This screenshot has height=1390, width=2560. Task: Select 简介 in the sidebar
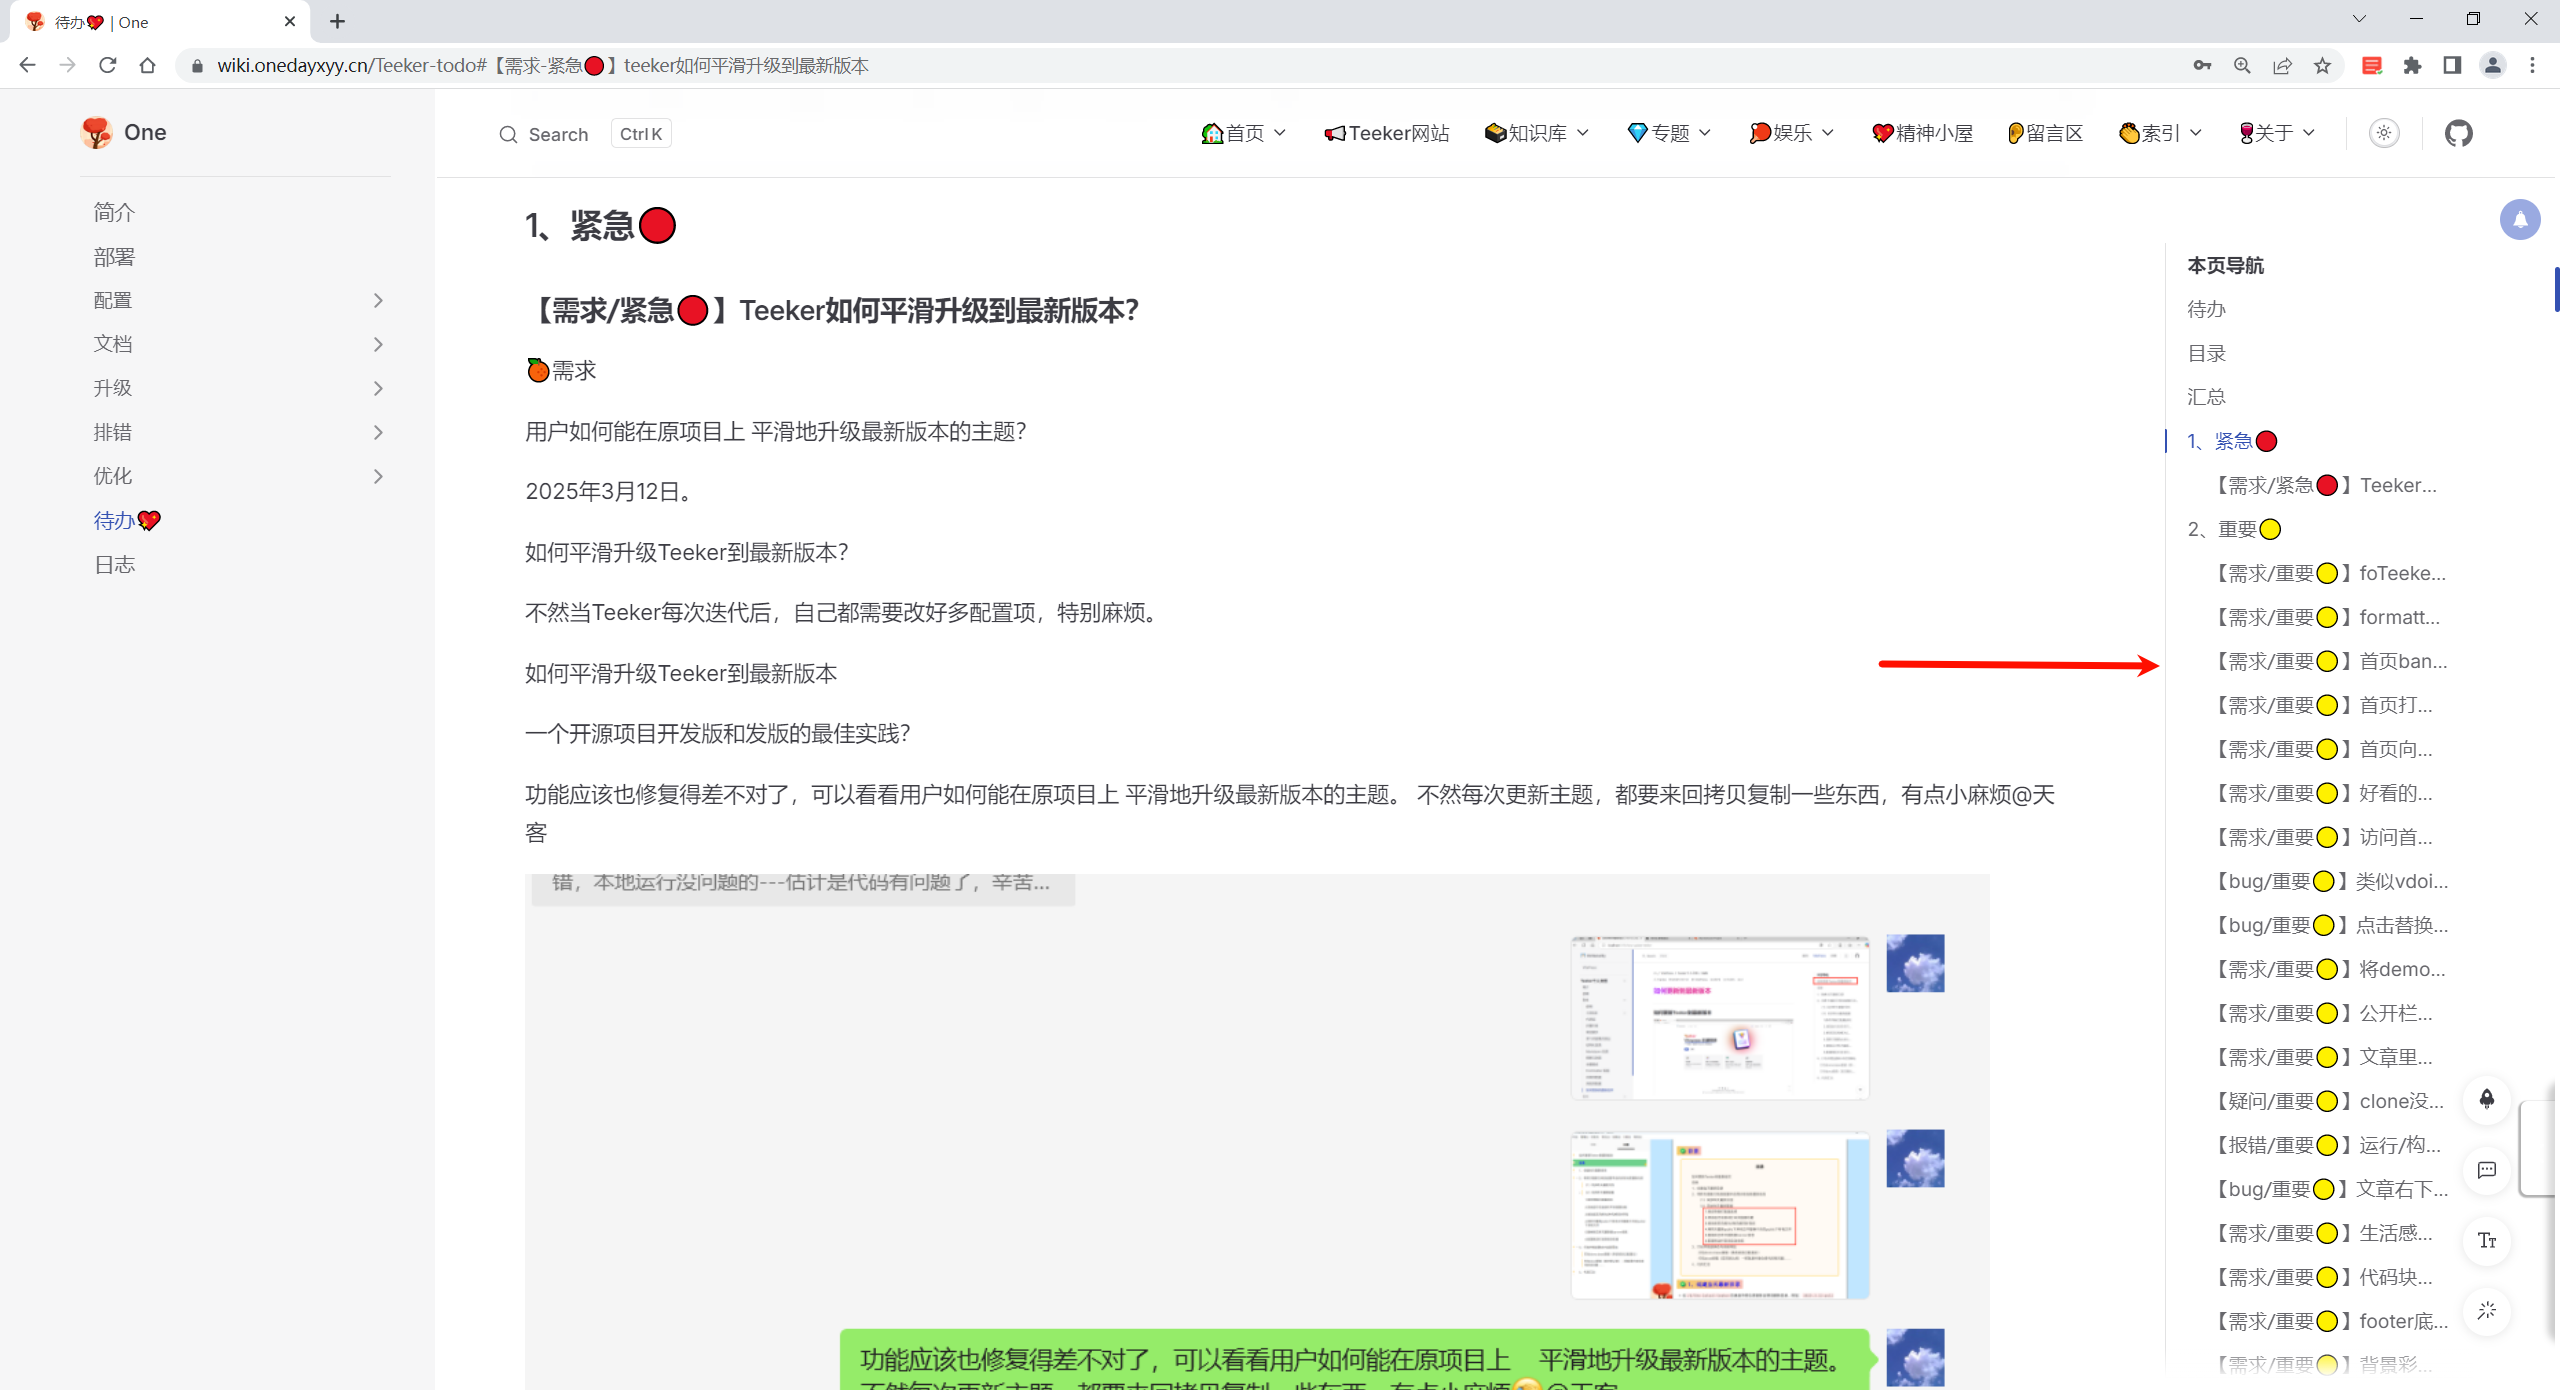(x=114, y=212)
